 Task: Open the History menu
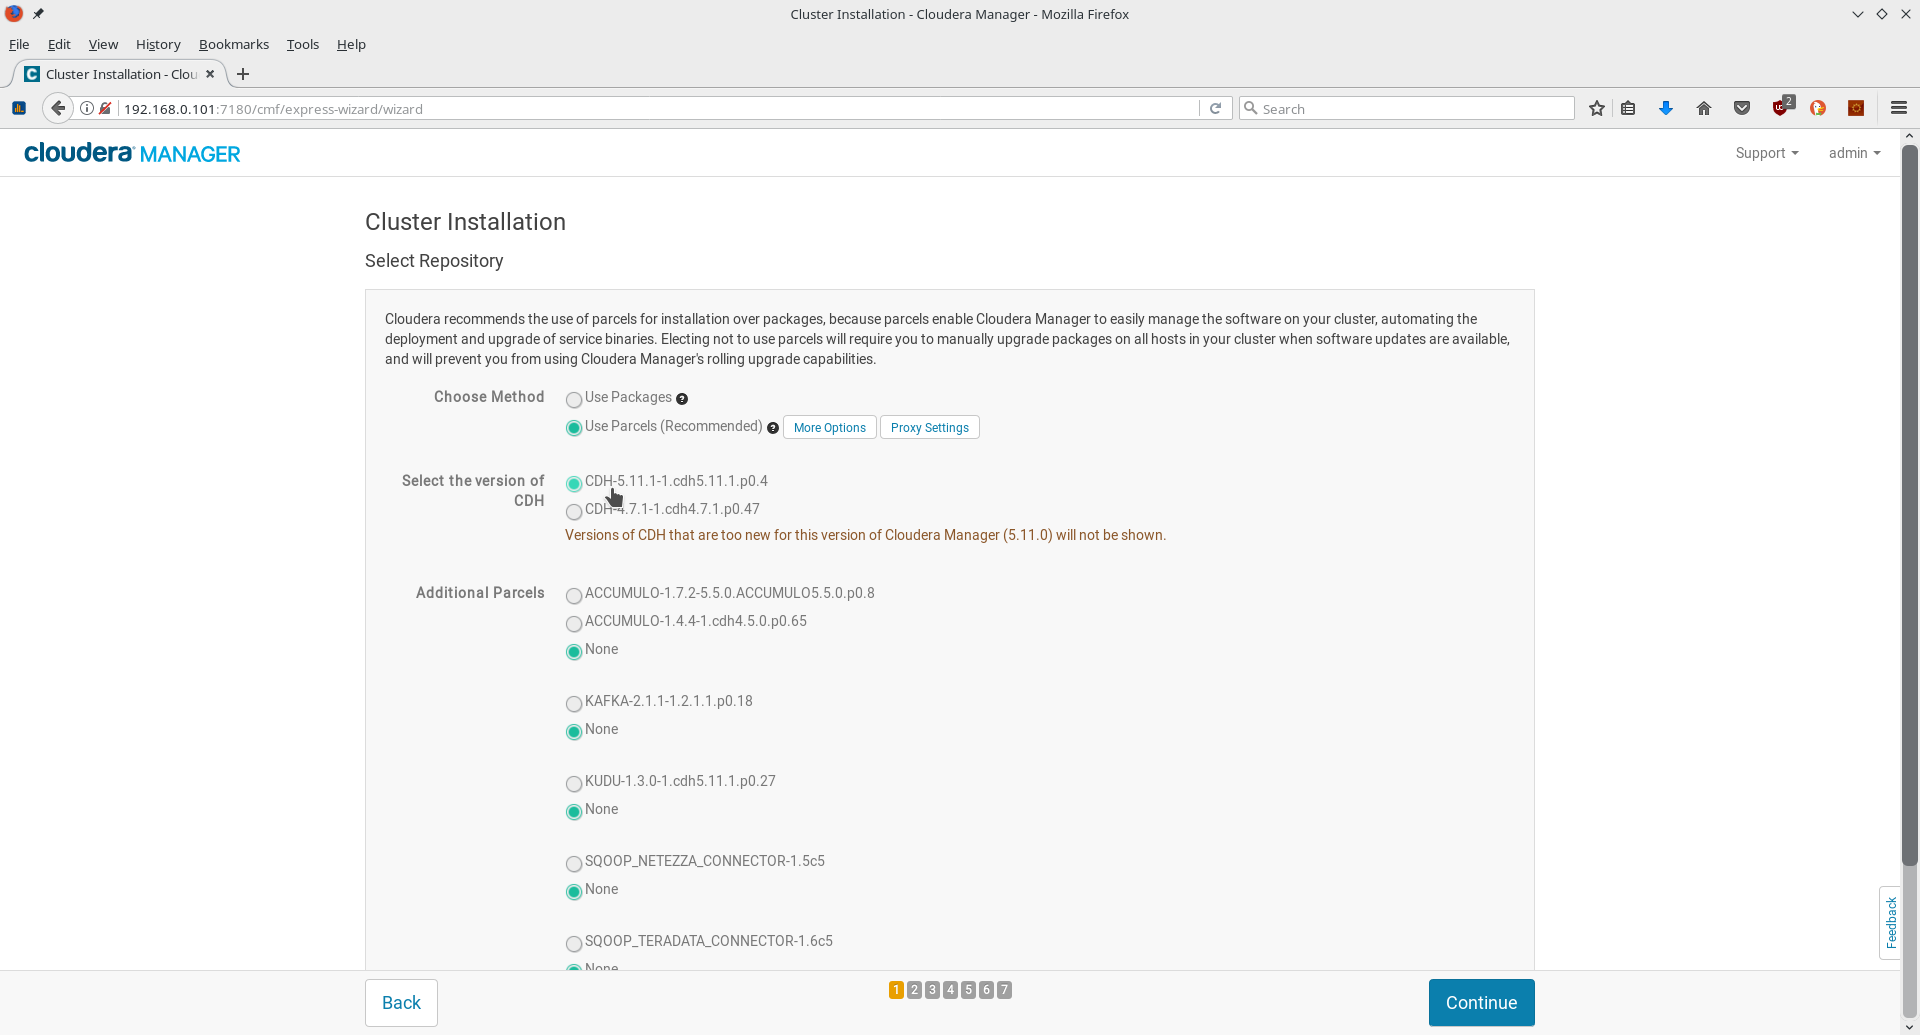click(158, 44)
